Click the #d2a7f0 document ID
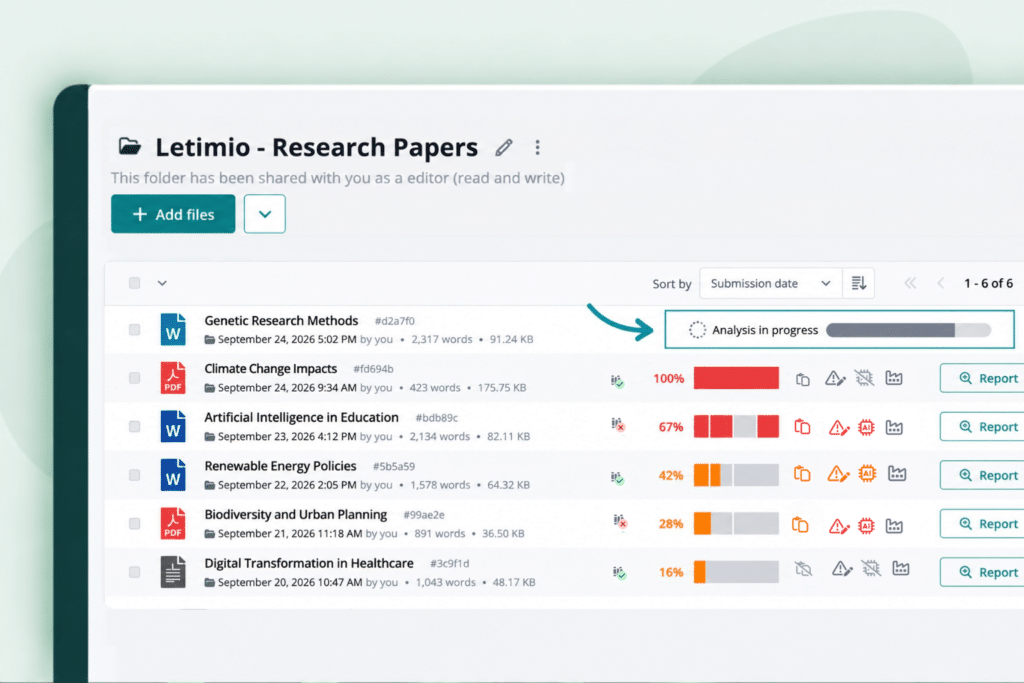1024x683 pixels. 394,321
